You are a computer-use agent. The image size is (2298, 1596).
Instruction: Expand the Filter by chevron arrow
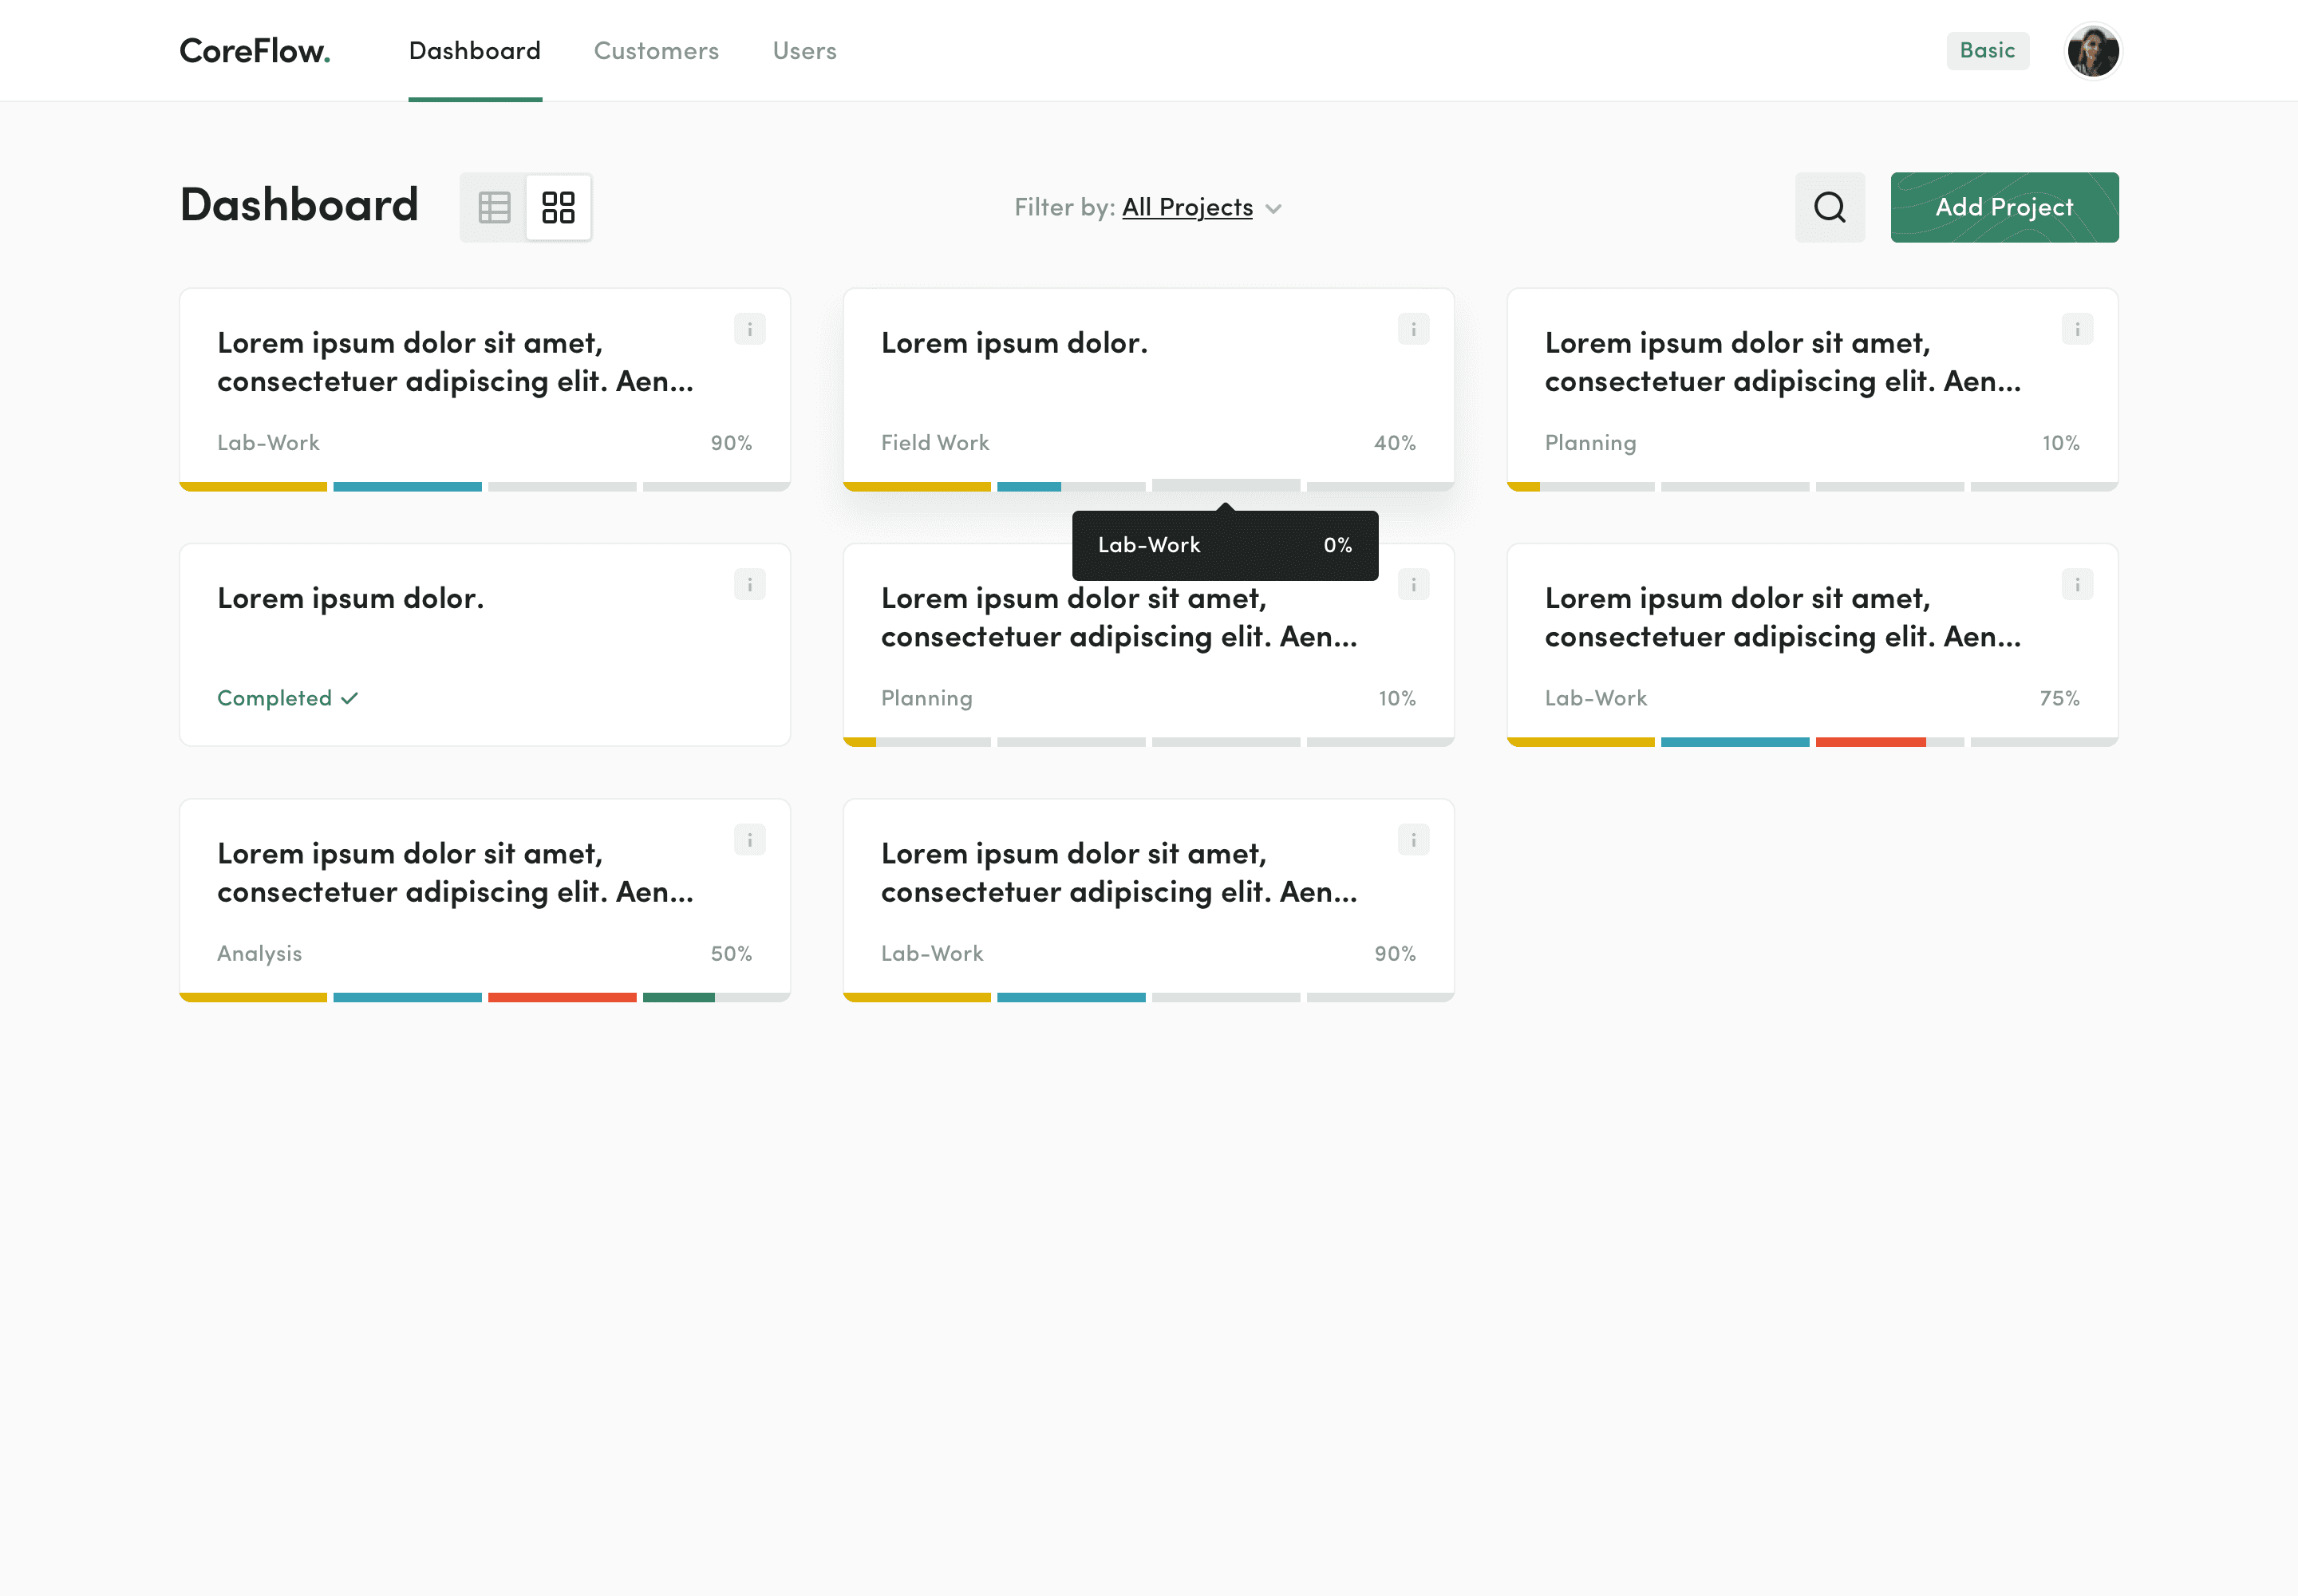click(x=1273, y=209)
